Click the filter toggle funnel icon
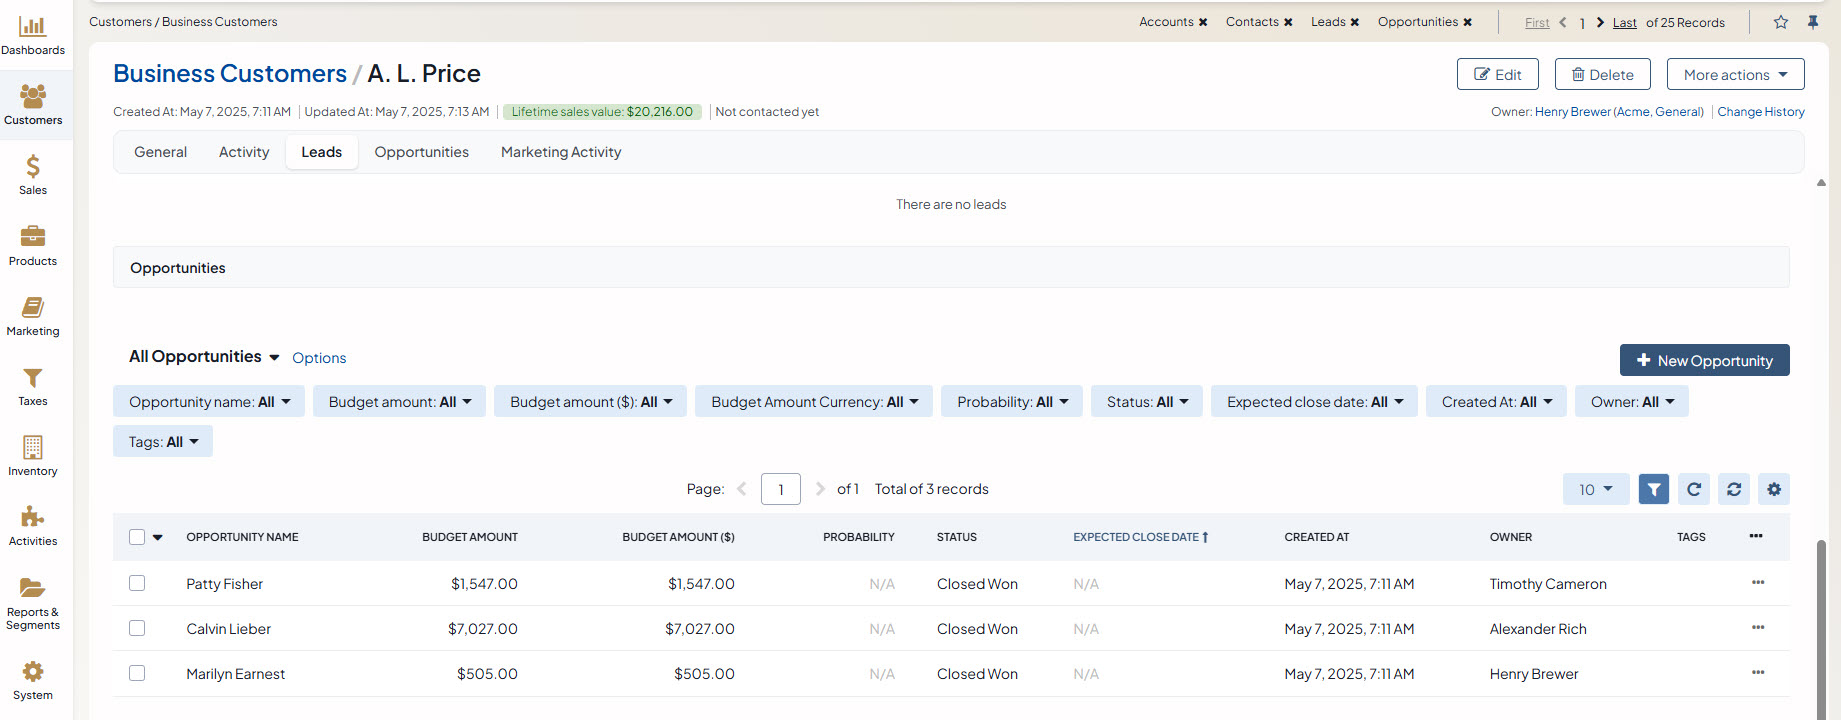The height and width of the screenshot is (720, 1841). coord(1653,489)
